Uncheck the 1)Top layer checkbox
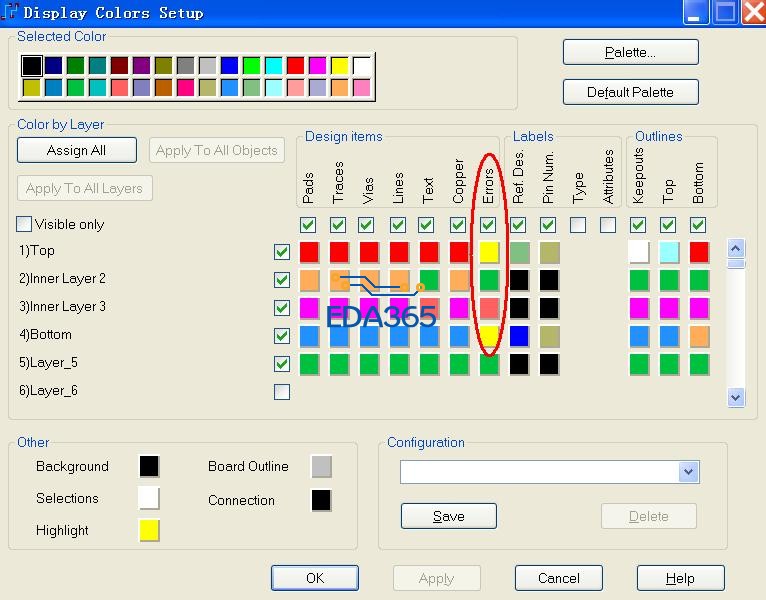Screen dimensions: 766x600 (x=282, y=252)
